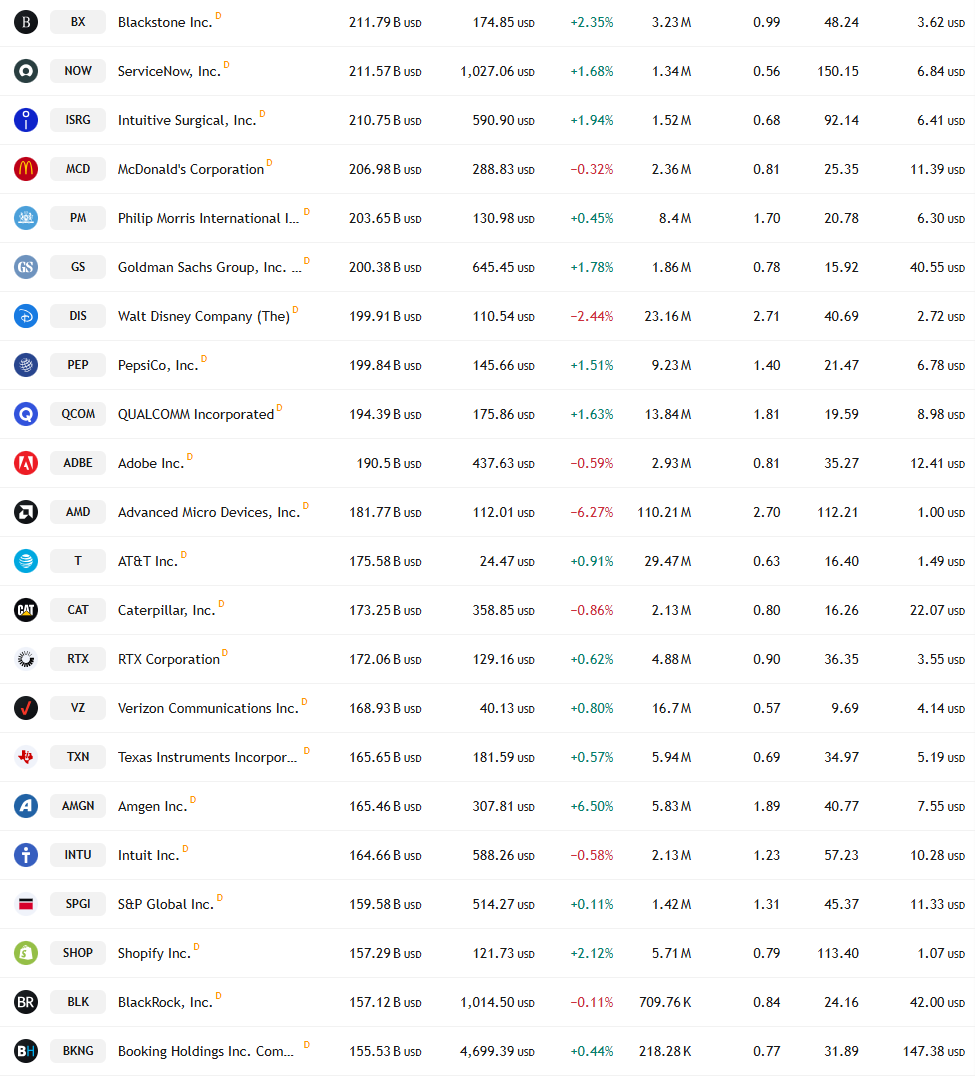The image size is (975, 1076).
Task: Click the Adobe red logo icon
Action: click(x=26, y=463)
